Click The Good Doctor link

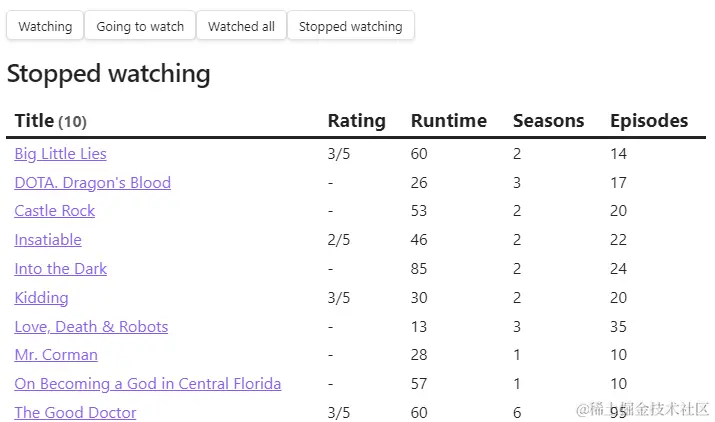pyautogui.click(x=75, y=413)
